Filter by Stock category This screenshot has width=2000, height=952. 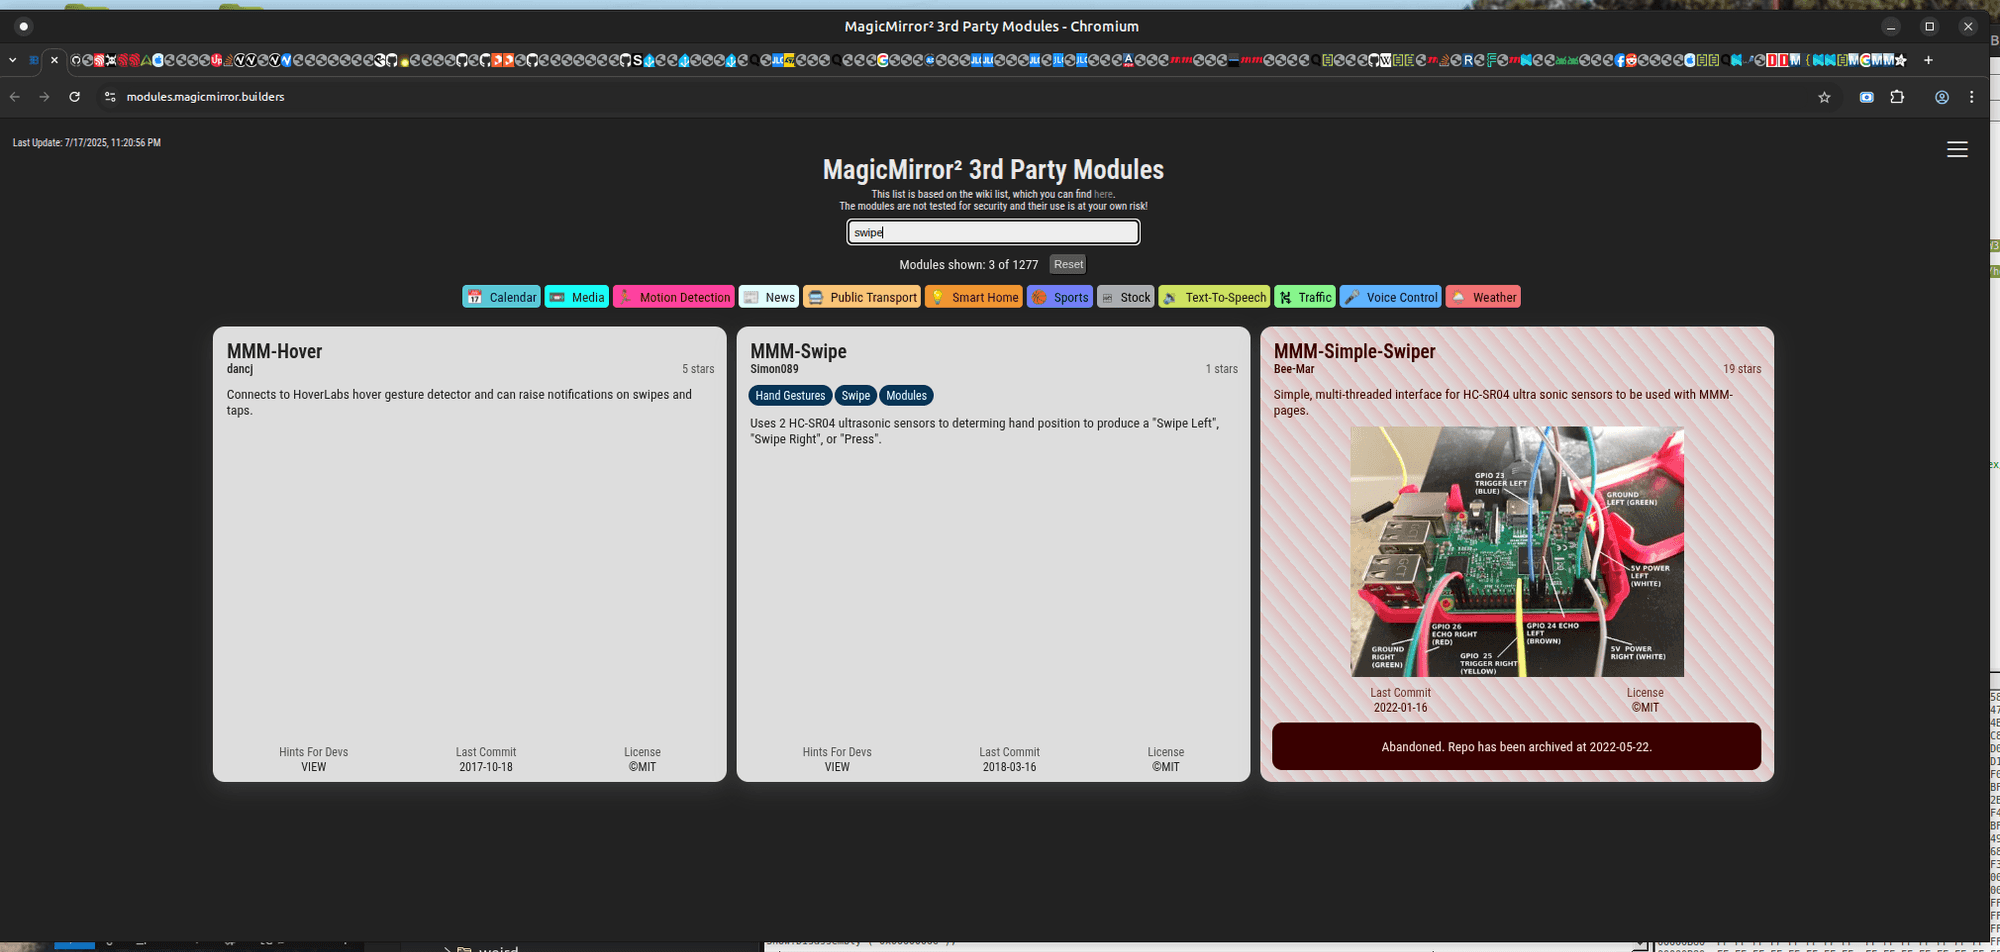(1125, 297)
